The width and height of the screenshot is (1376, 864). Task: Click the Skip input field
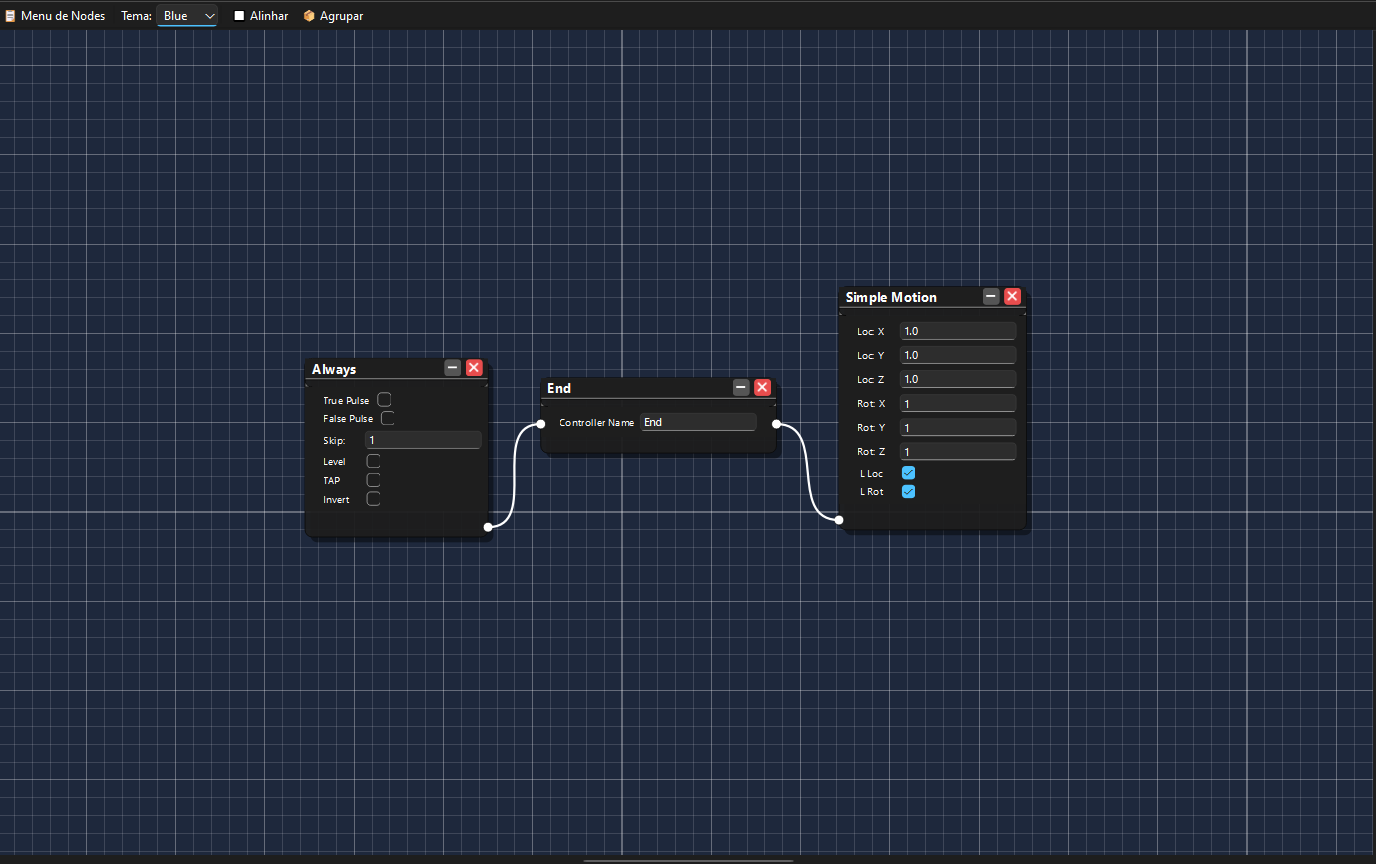[423, 440]
